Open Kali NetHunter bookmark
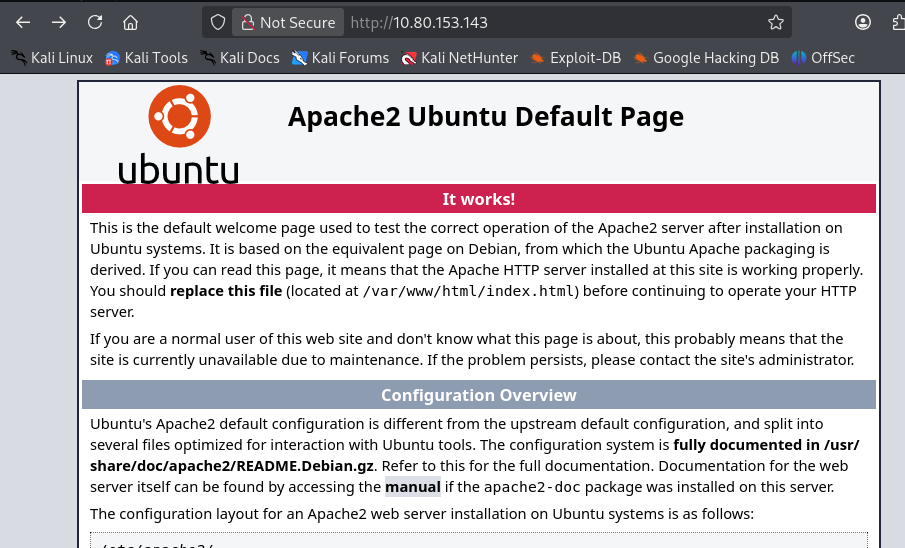905x548 pixels. pos(460,58)
